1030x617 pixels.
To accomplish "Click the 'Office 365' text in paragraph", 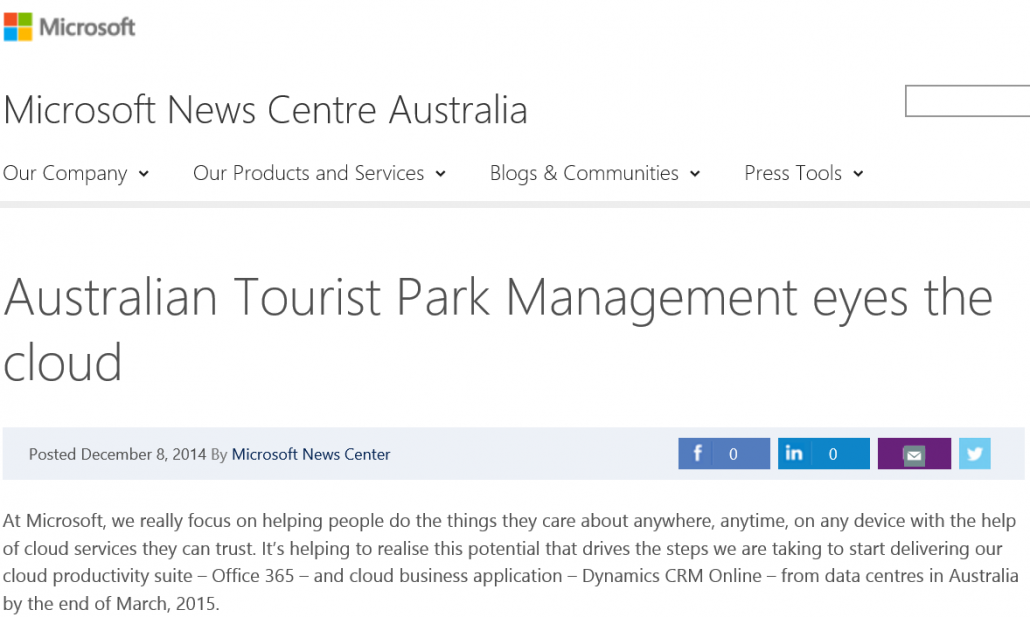I will [253, 576].
